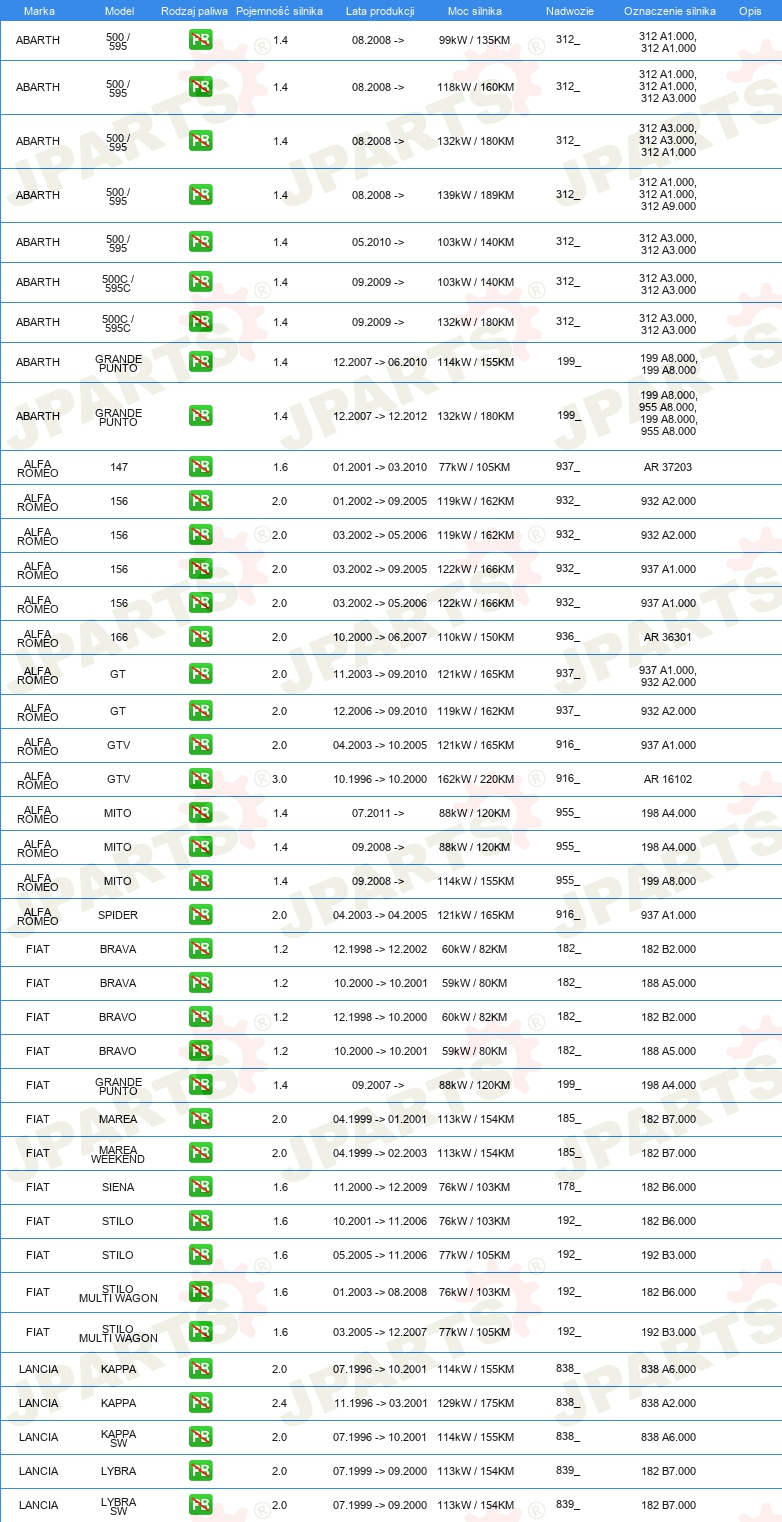The width and height of the screenshot is (782, 1522).
Task: Click the fuel icon in the Marea Weekend row
Action: [200, 1153]
